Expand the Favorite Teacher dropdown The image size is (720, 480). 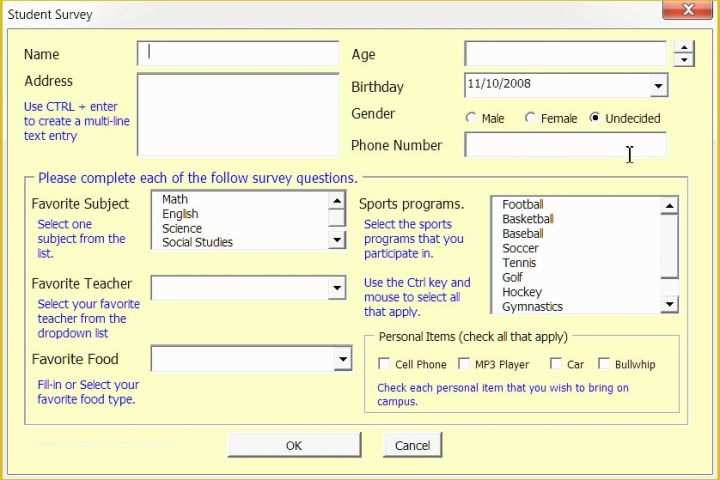coord(337,288)
